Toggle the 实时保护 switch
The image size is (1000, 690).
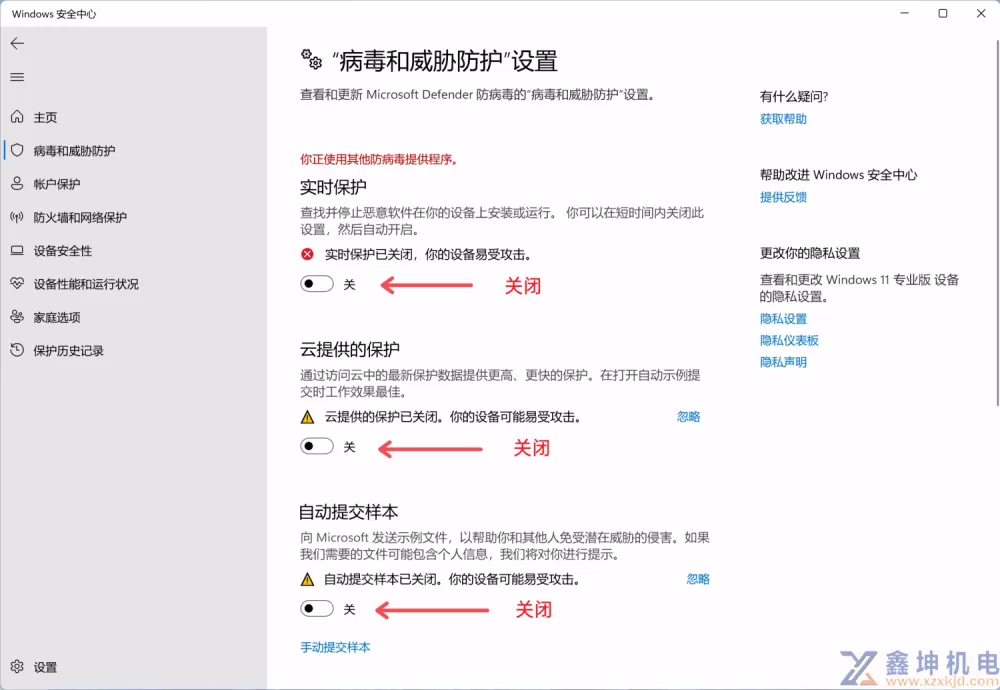317,284
